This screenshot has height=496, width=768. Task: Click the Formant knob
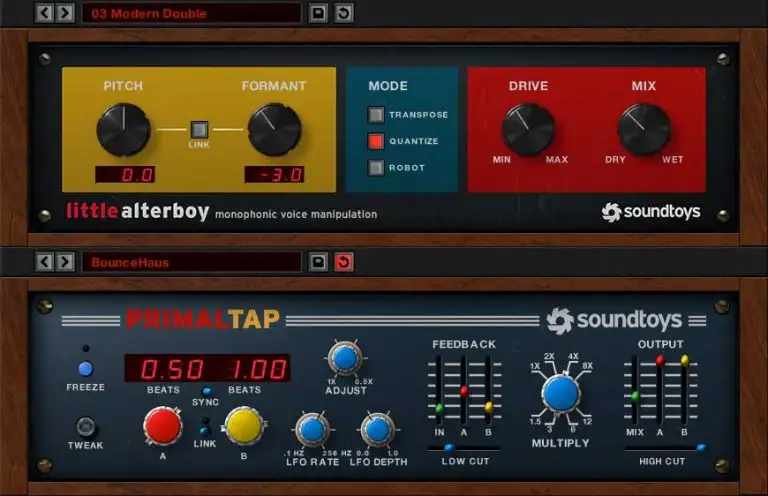click(x=274, y=130)
